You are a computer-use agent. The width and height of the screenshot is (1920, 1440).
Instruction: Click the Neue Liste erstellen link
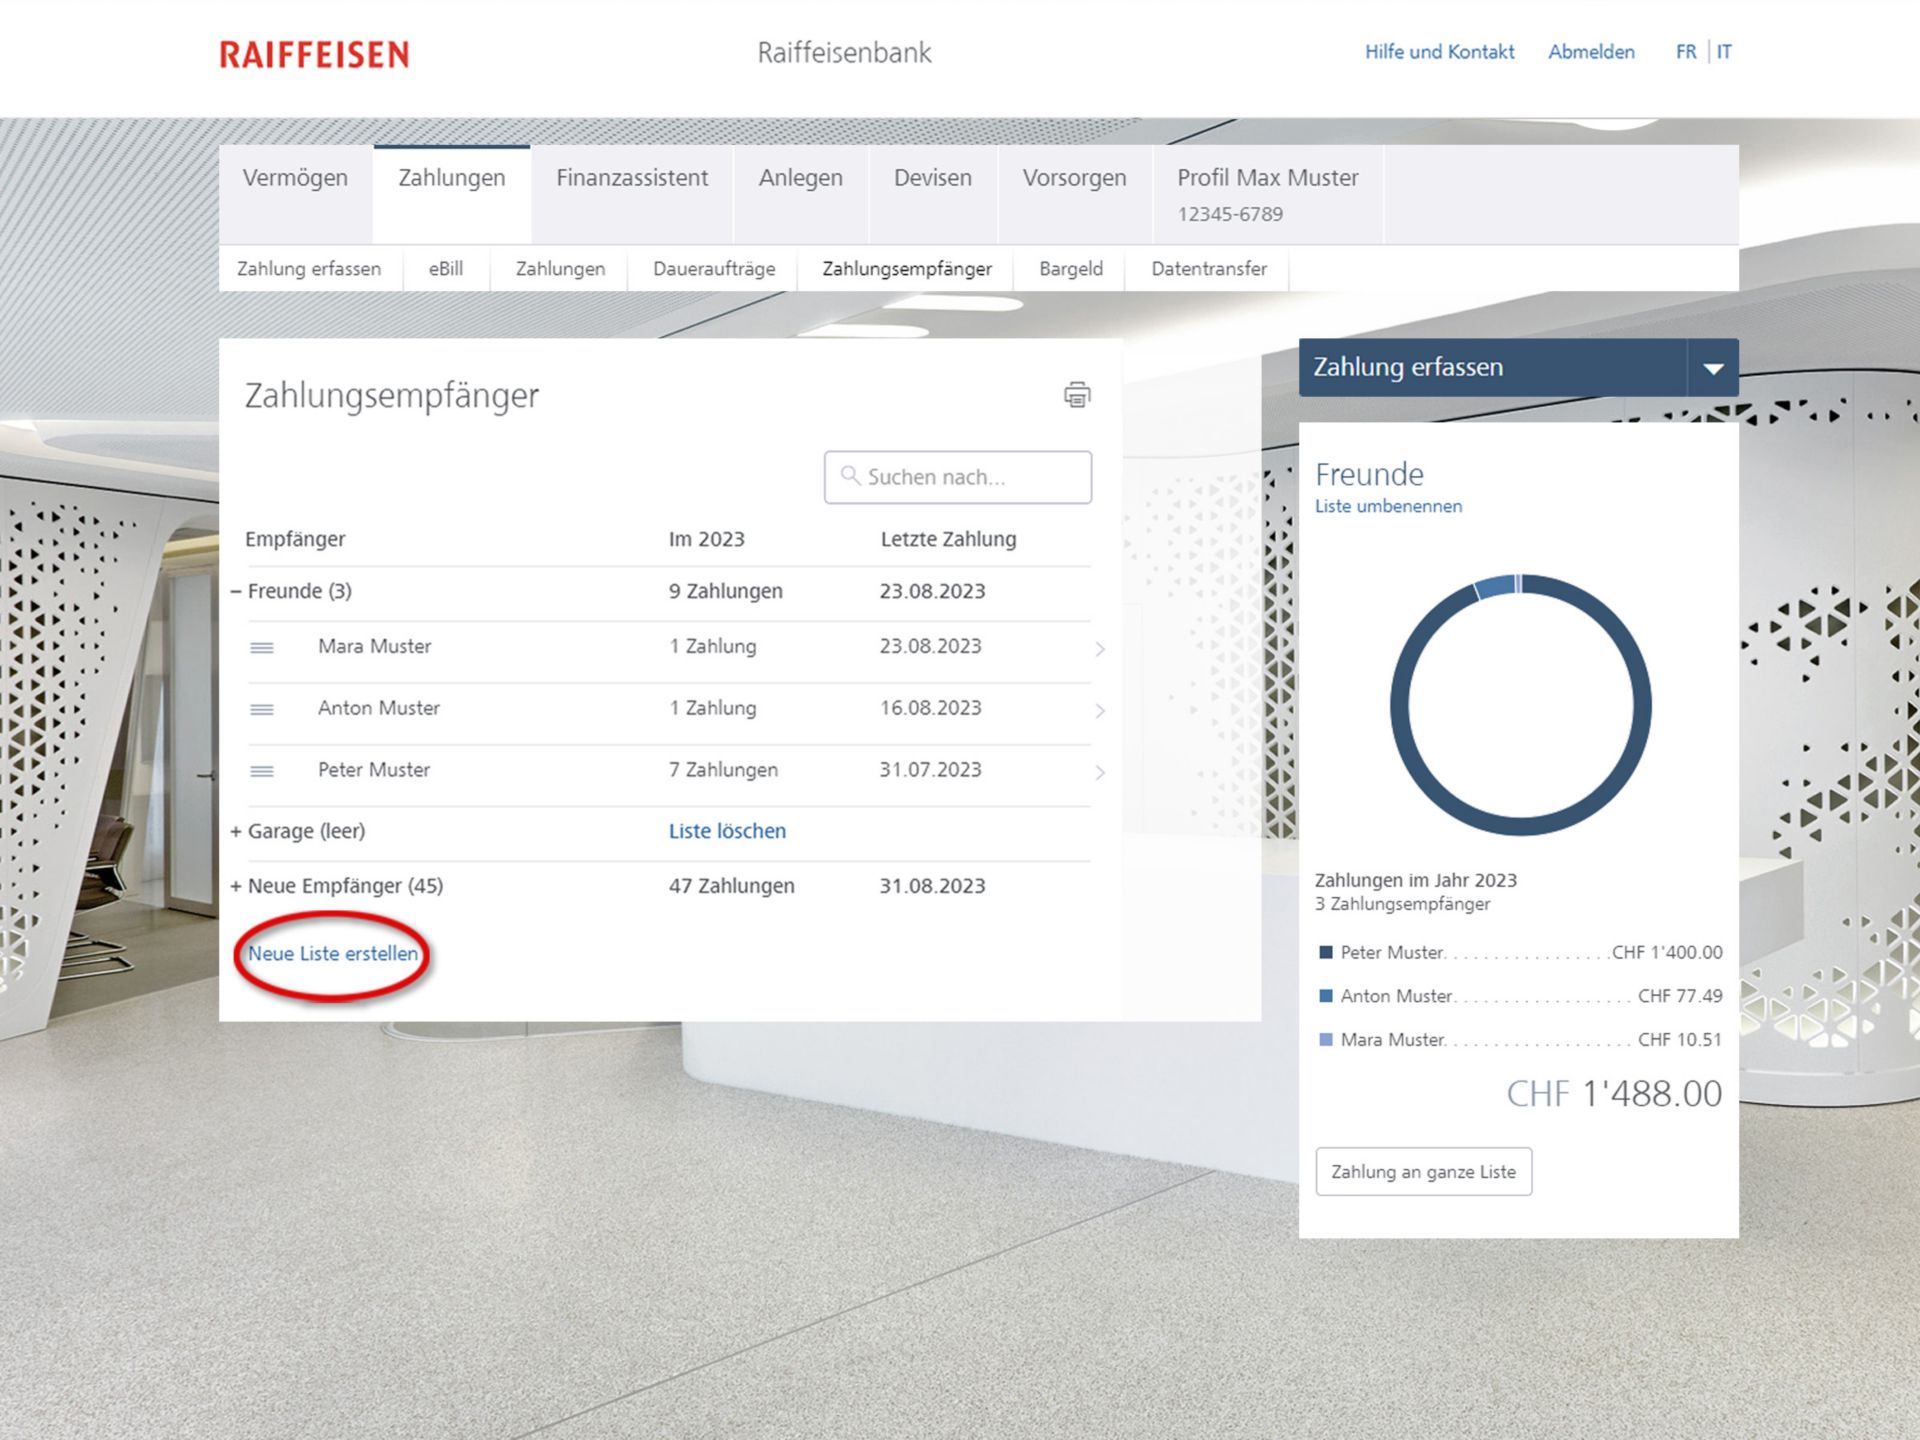333,954
